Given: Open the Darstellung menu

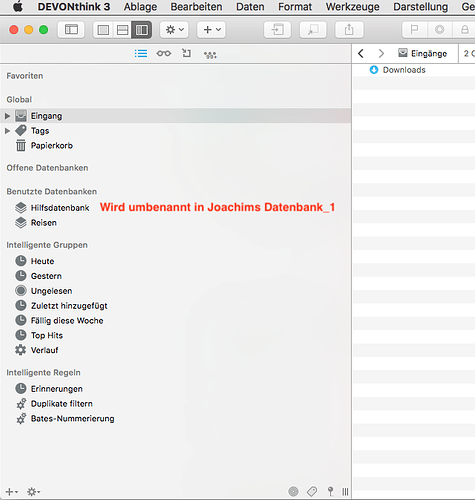Looking at the screenshot, I should point(420,7).
